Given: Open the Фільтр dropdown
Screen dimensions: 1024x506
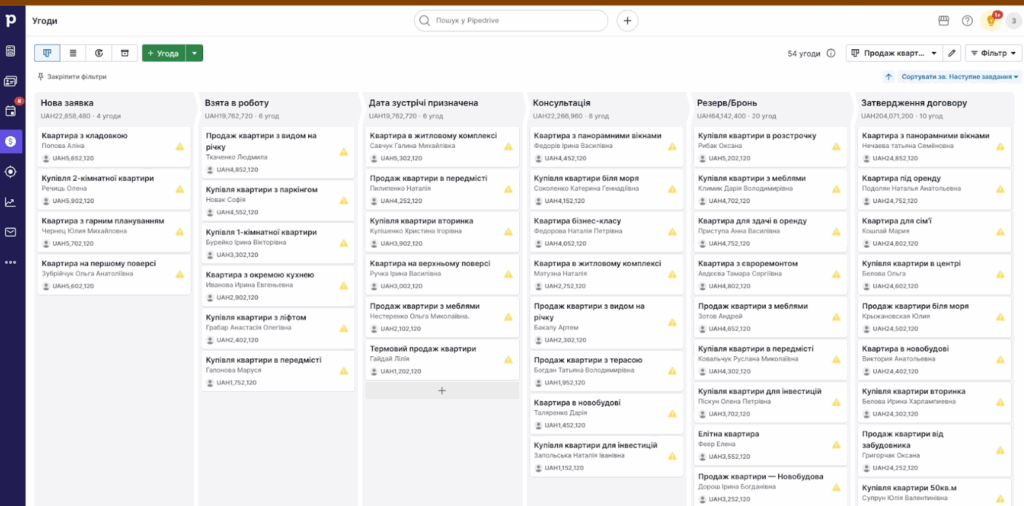Looking at the screenshot, I should 992,53.
